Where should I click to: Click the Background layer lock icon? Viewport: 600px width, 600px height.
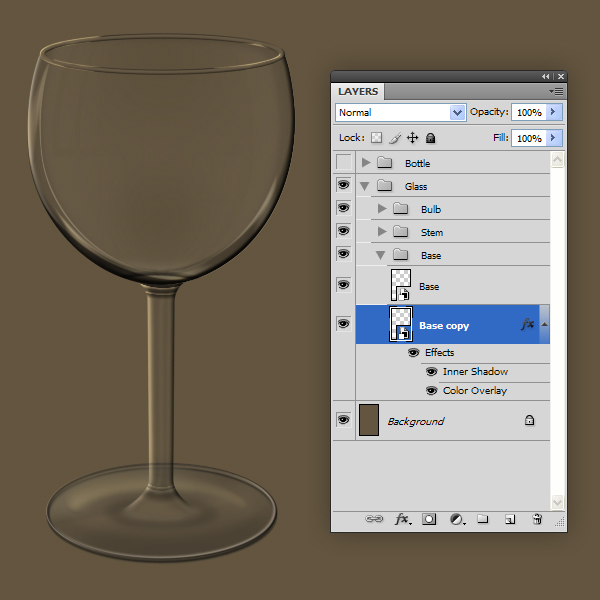pos(529,420)
